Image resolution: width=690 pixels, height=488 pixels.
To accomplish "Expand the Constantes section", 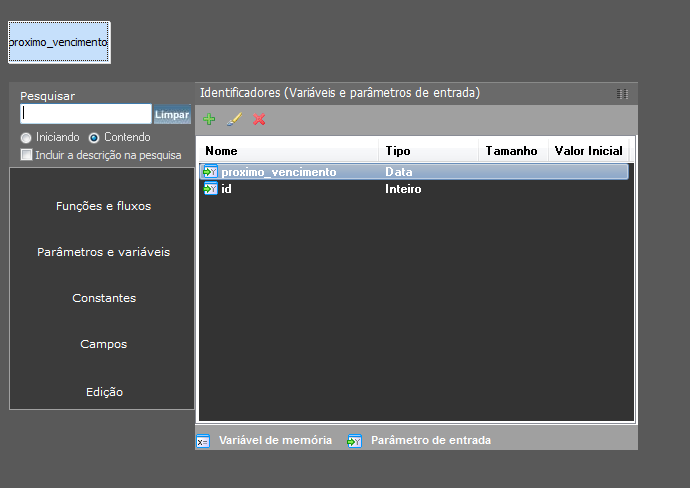I will tap(103, 298).
